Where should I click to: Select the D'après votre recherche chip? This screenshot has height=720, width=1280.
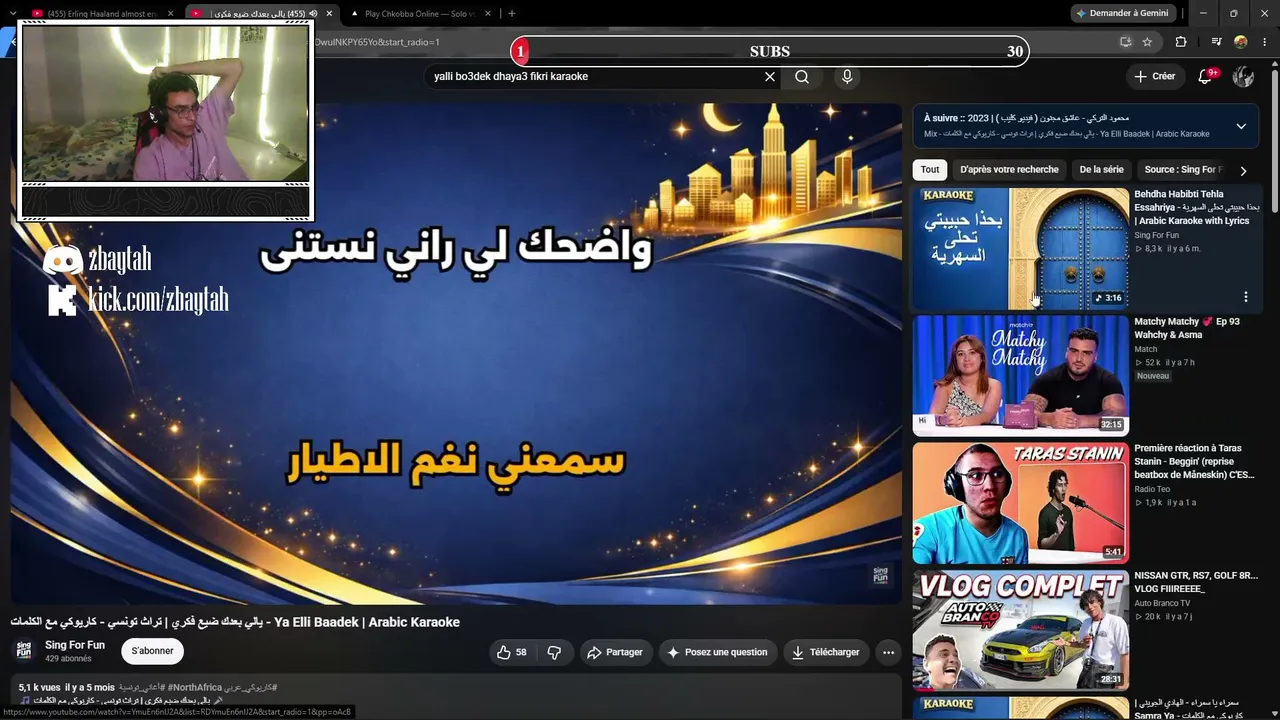tap(1009, 170)
